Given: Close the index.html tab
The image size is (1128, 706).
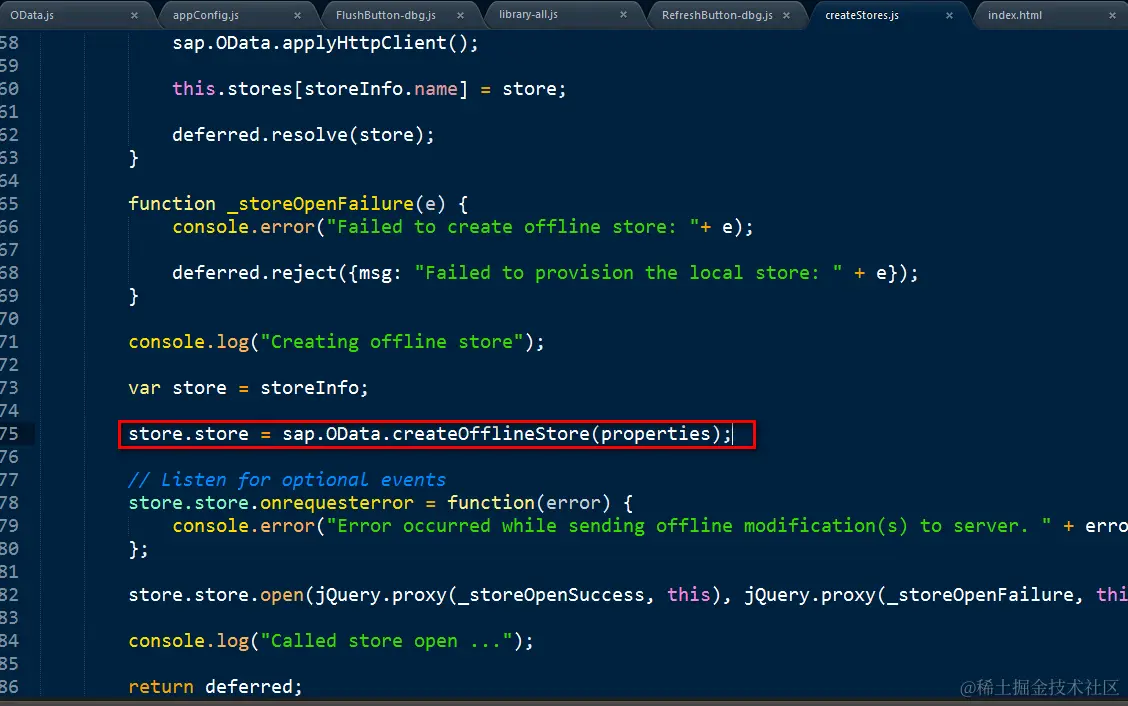Looking at the screenshot, I should pyautogui.click(x=1112, y=15).
